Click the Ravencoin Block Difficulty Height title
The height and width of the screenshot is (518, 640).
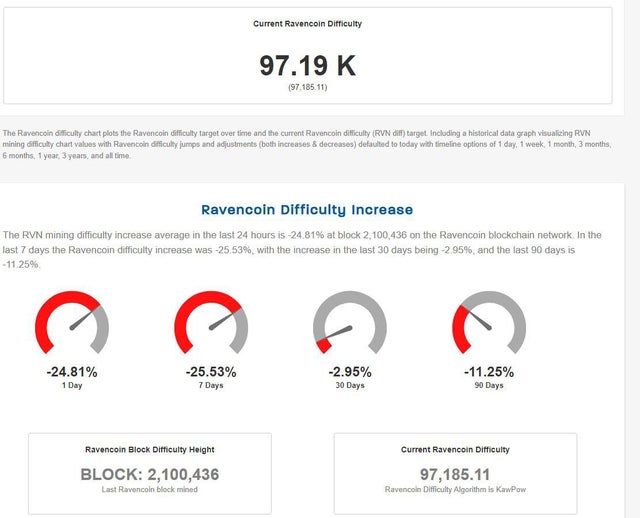tap(150, 450)
